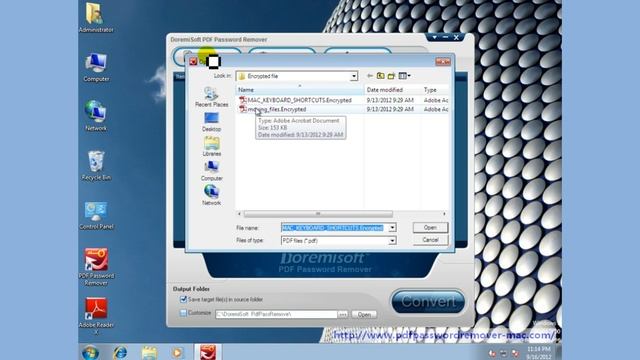Viewport: 640px width, 360px height.
Task: Click date 9/13/2012 9:29 AM of MAC_KEYBOARD_SHORTCUTS row
Action: pos(390,100)
